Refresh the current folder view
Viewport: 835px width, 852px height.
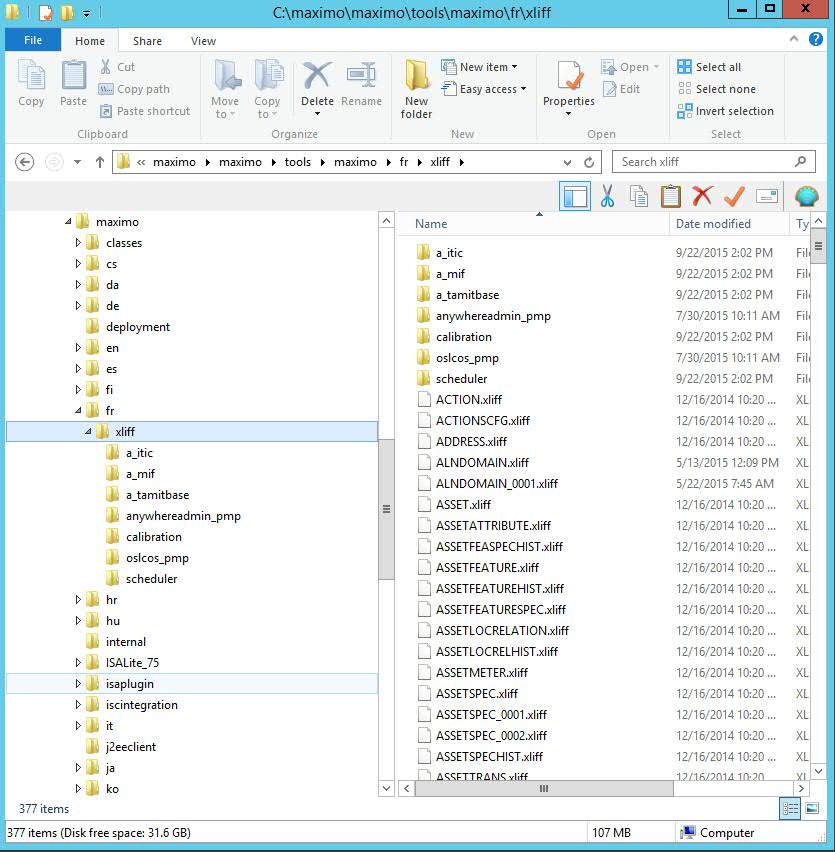pyautogui.click(x=589, y=162)
